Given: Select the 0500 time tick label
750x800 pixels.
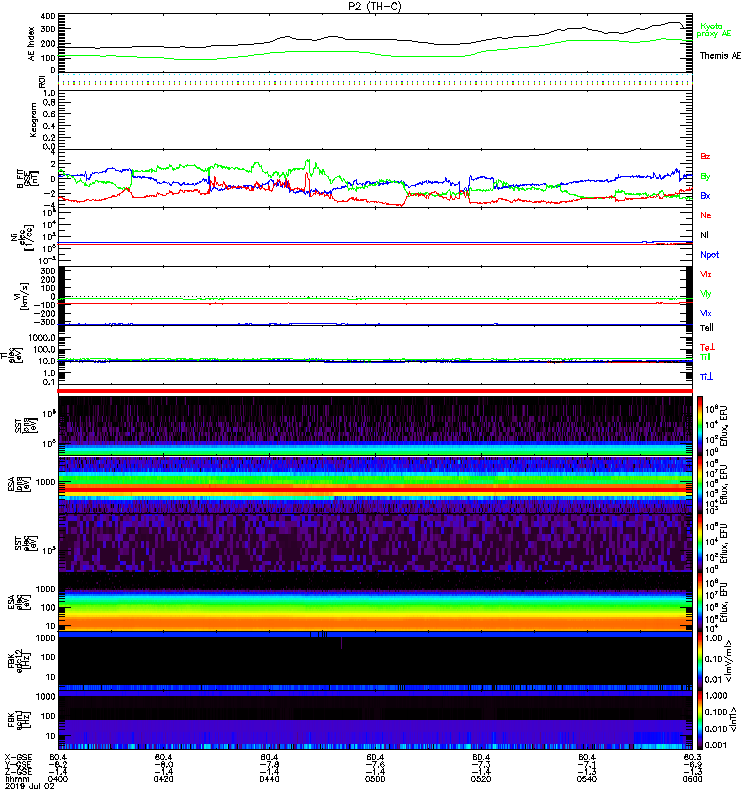Looking at the screenshot, I should tap(375, 779).
